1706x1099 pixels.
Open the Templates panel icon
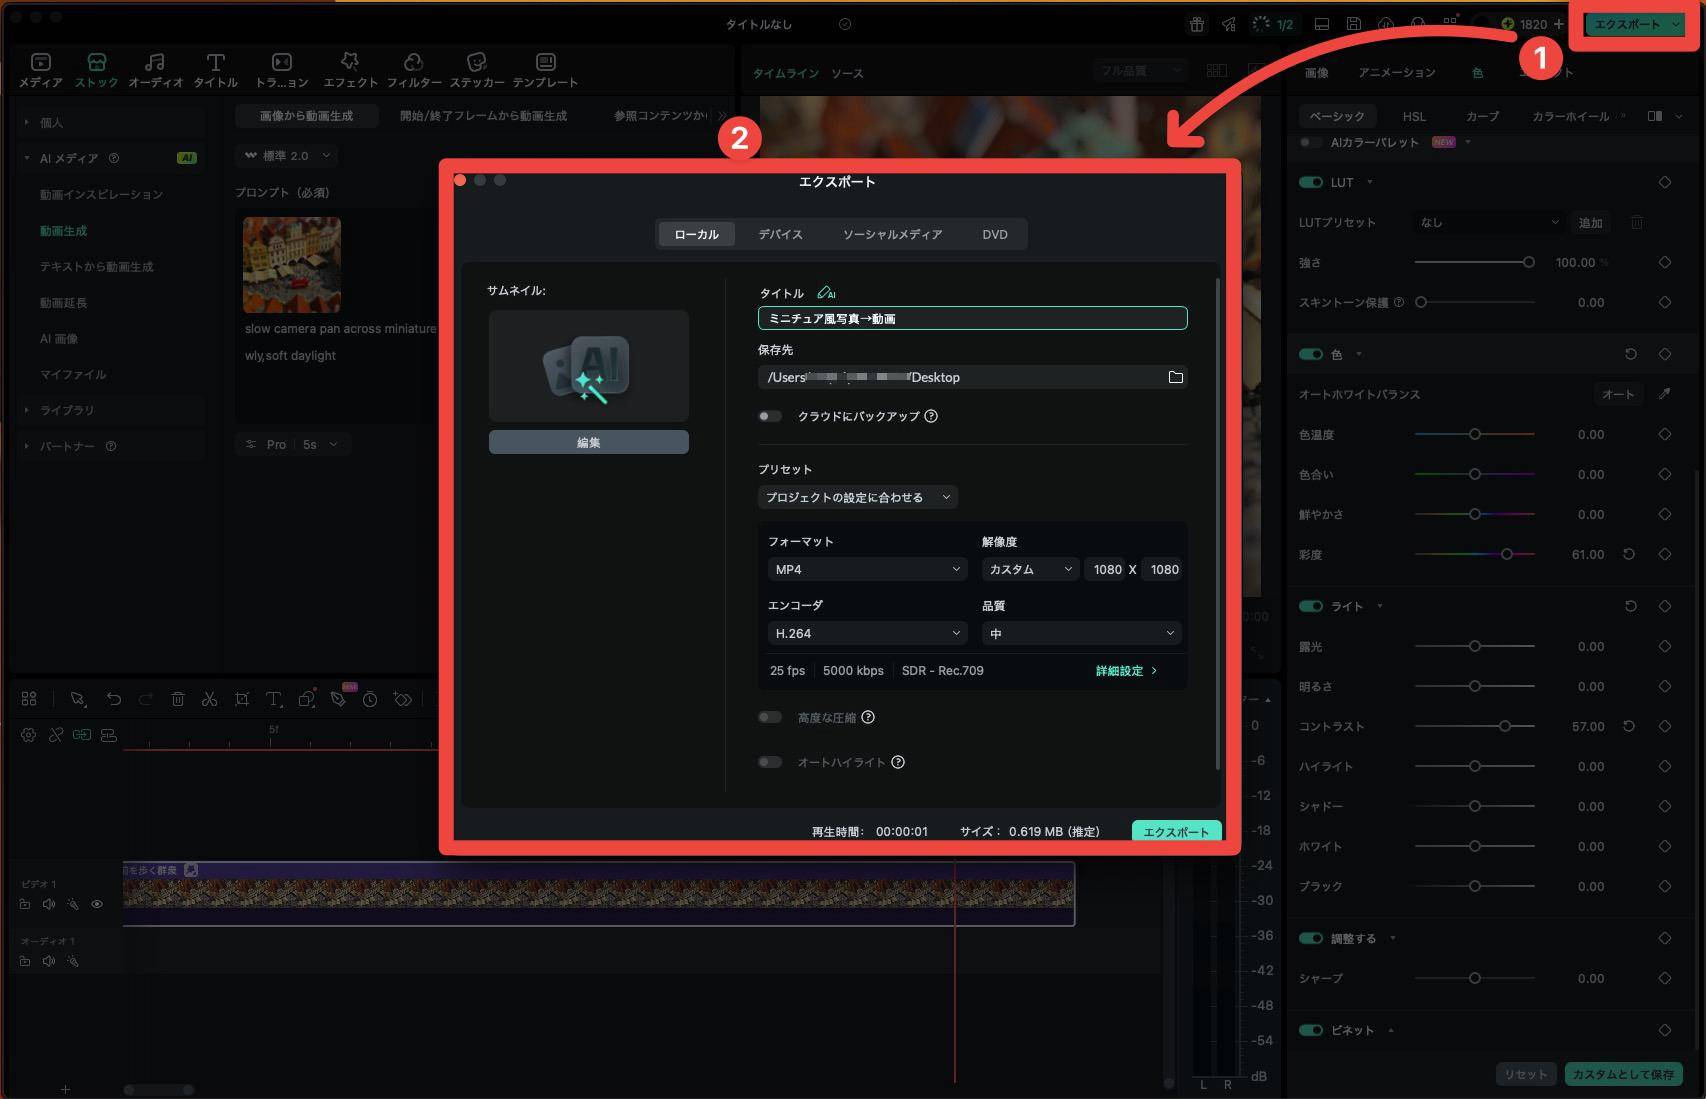[545, 70]
